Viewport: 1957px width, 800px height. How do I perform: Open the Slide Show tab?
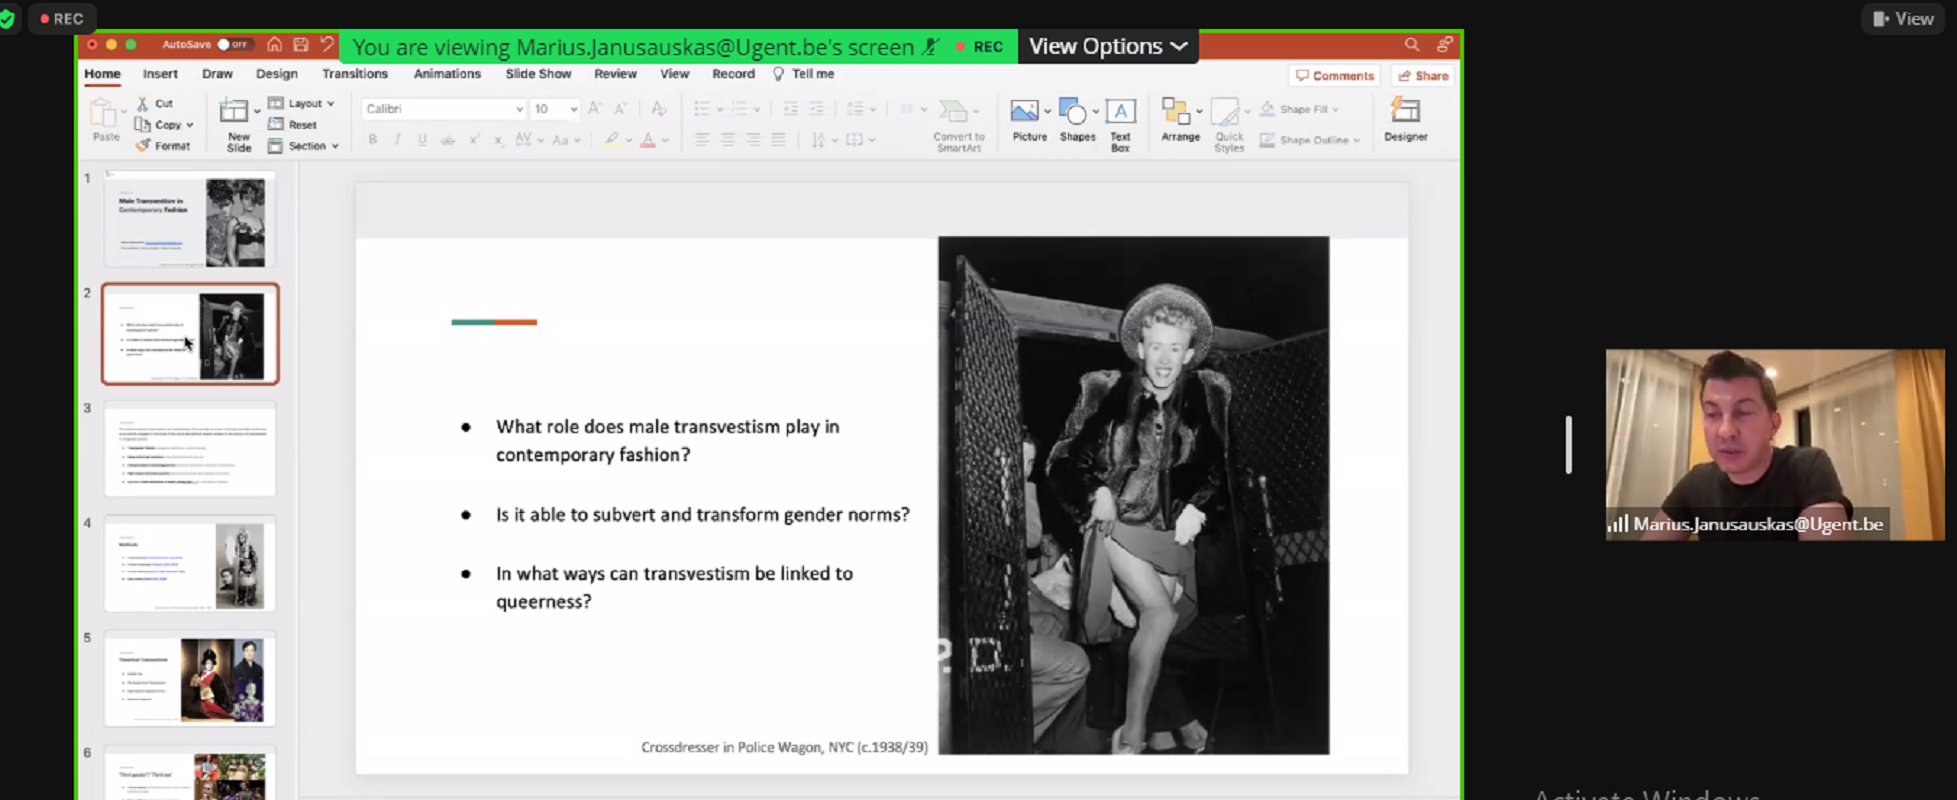point(538,74)
